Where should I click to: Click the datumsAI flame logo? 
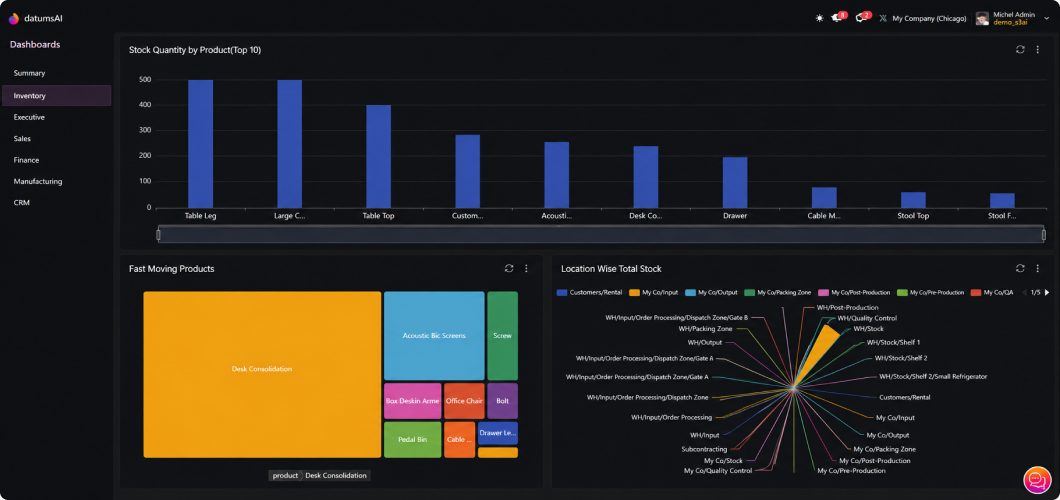[x=14, y=19]
